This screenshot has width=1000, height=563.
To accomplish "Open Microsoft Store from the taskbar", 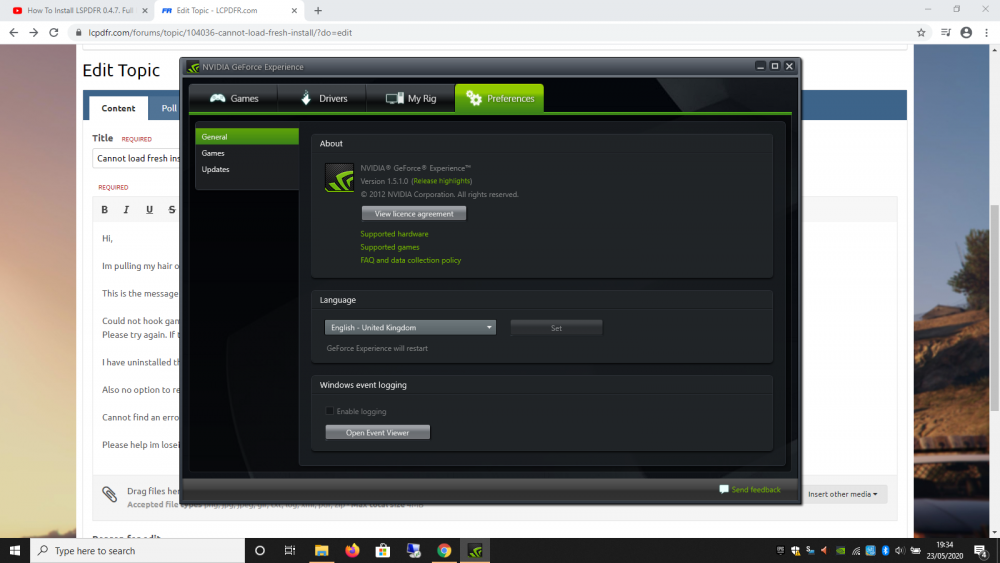I will 383,550.
